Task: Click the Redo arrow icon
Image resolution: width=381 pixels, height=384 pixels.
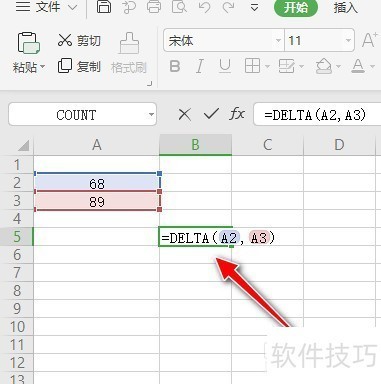Action: coord(229,7)
